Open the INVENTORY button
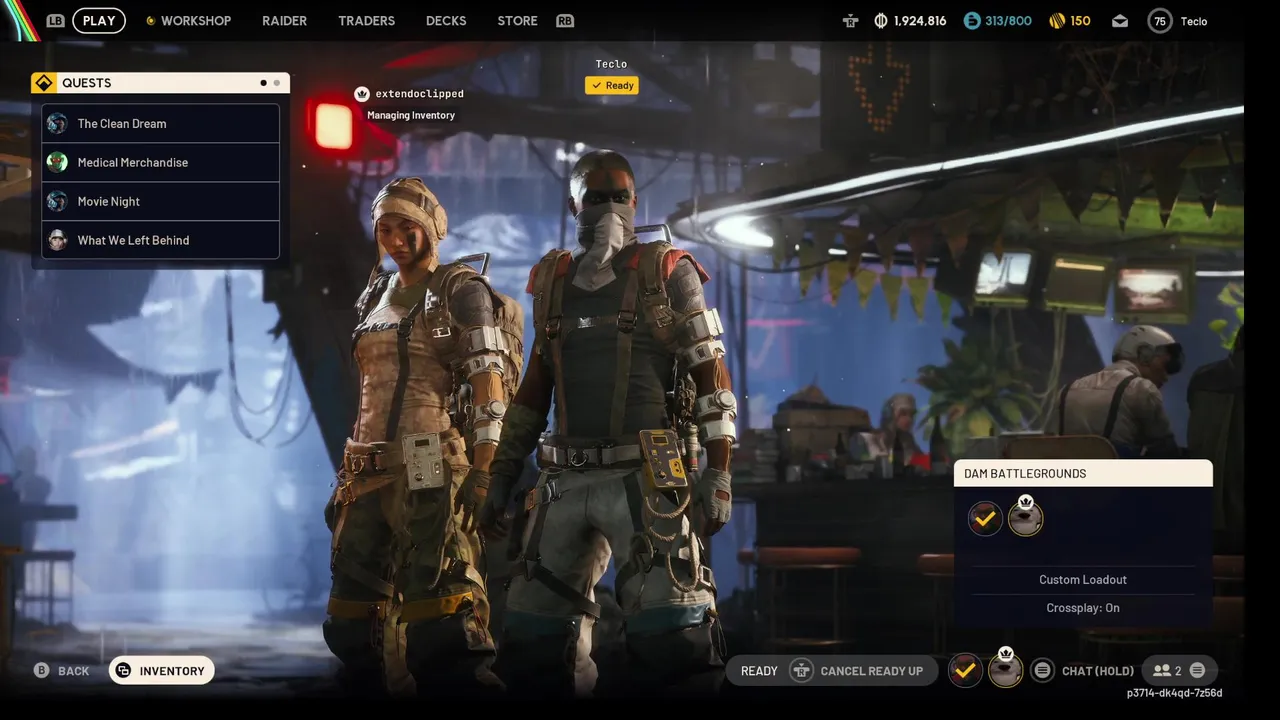Screen dimensions: 1280x720 [161, 671]
